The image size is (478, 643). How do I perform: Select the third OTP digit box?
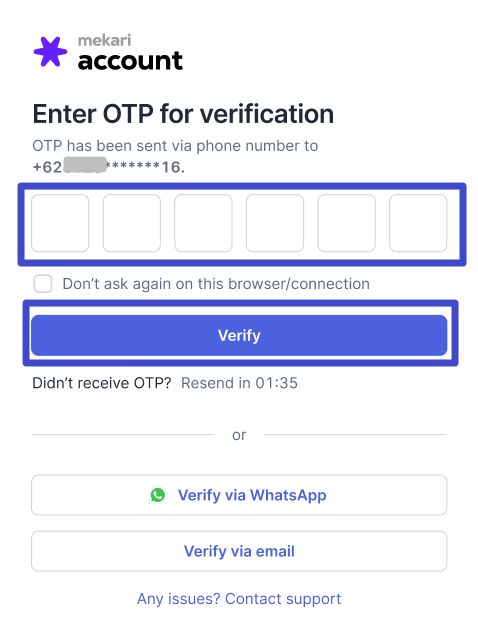tap(203, 223)
